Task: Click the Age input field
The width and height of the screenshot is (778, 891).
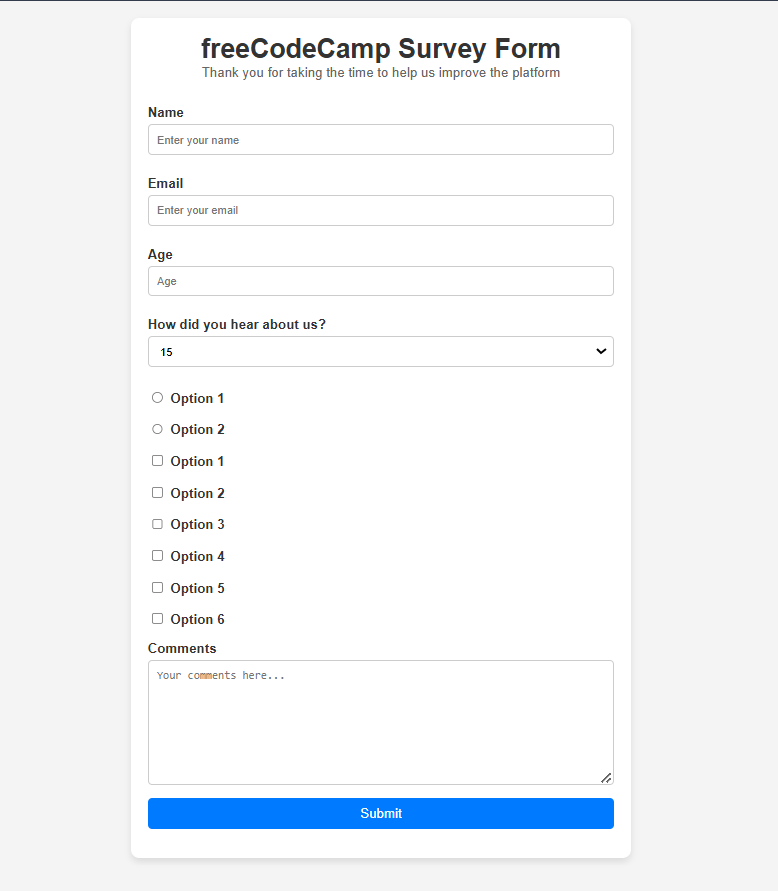Action: point(380,281)
